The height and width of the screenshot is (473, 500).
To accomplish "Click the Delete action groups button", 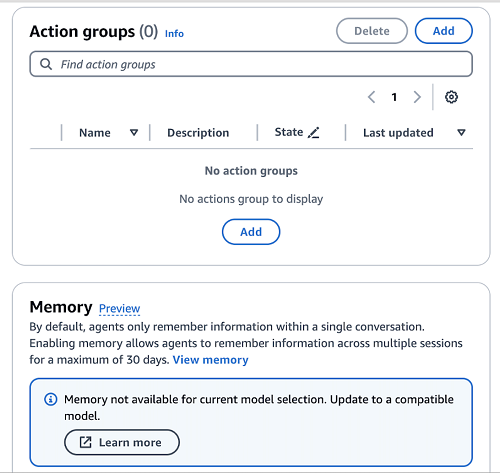I will tap(372, 31).
